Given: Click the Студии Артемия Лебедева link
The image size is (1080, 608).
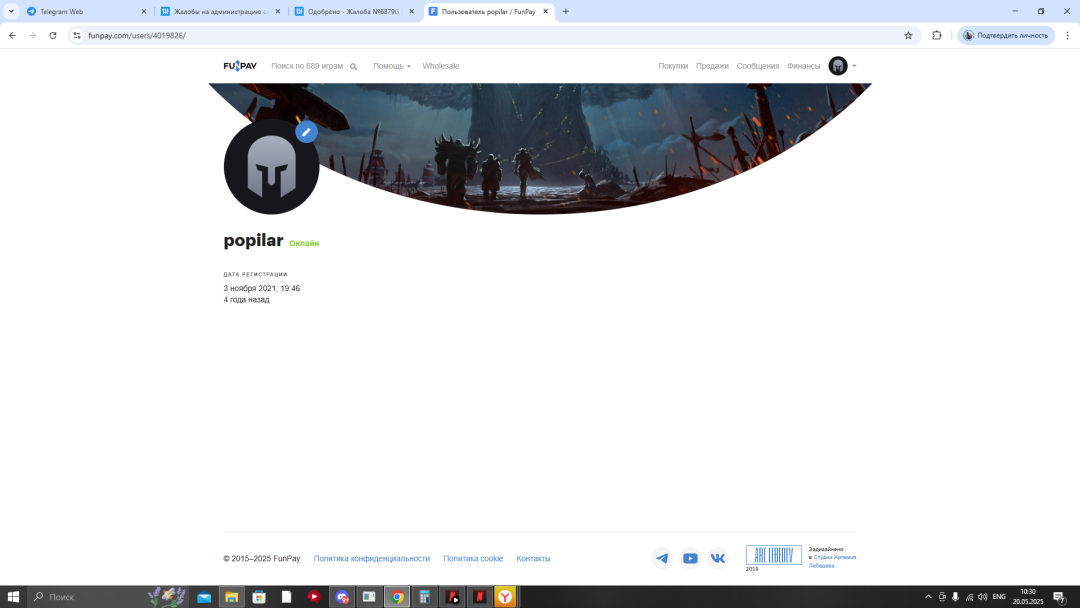Looking at the screenshot, I should 833,561.
